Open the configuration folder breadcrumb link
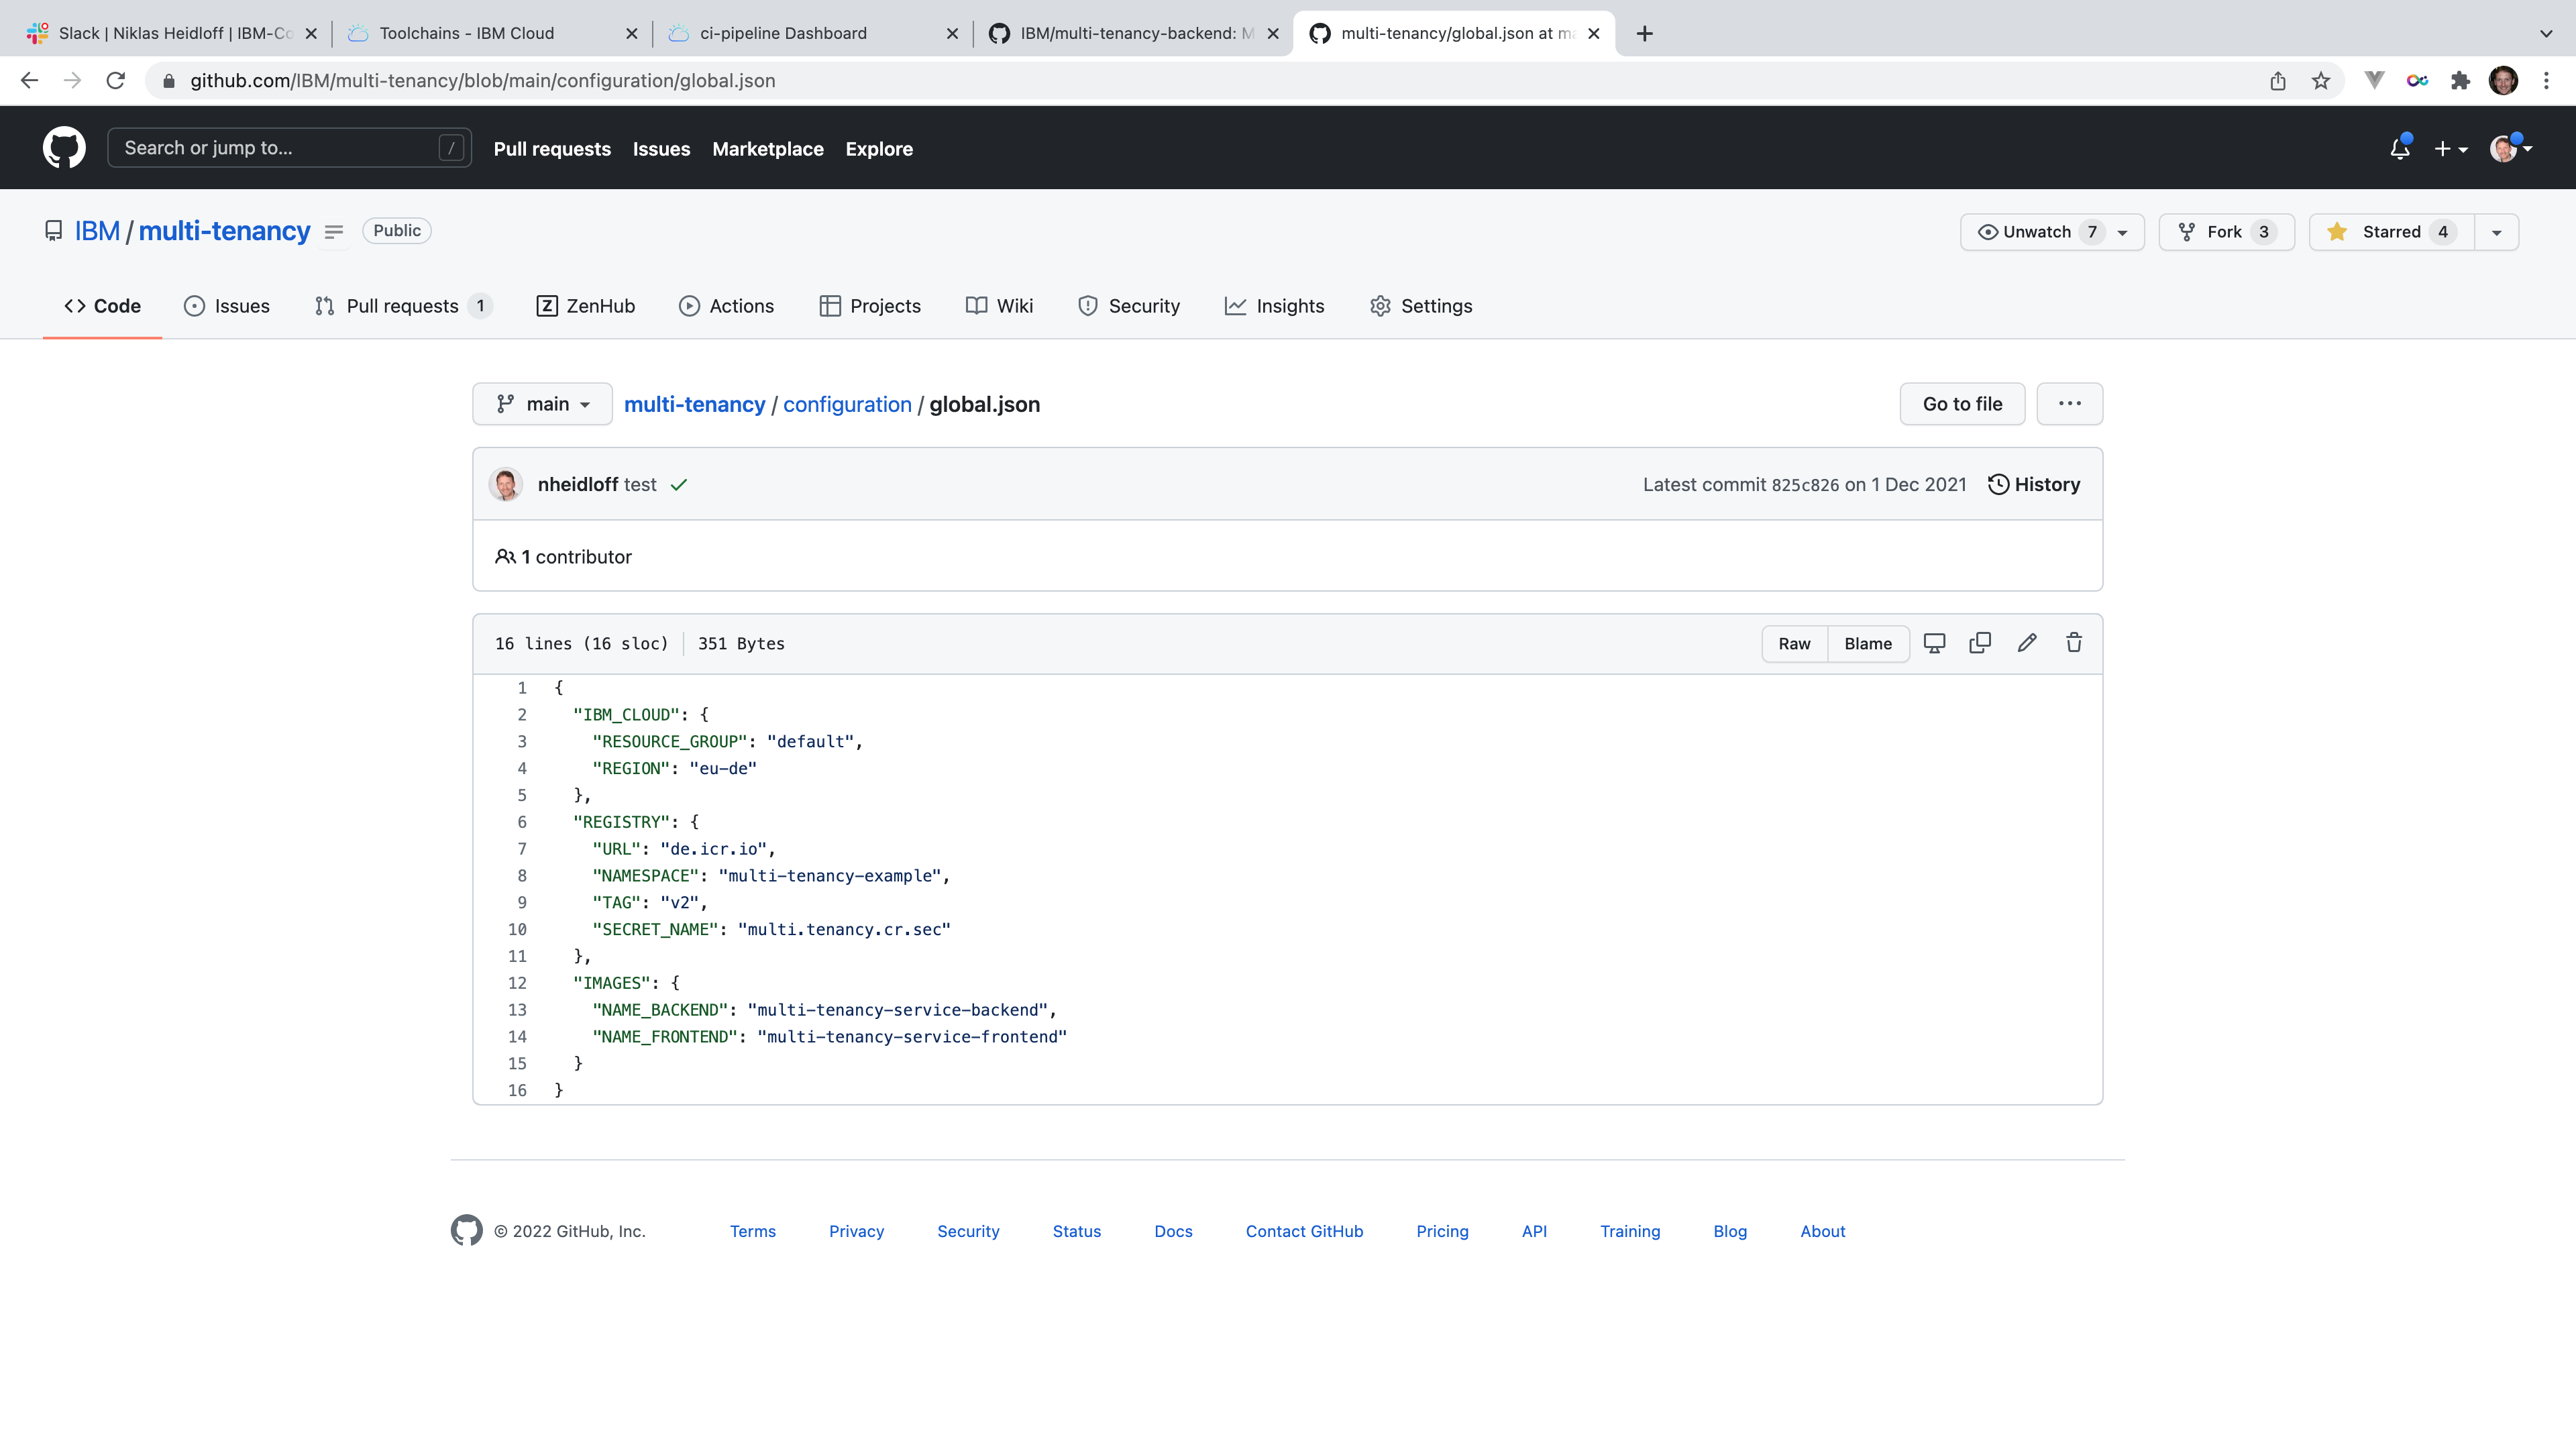This screenshot has height=1449, width=2576. pos(847,404)
